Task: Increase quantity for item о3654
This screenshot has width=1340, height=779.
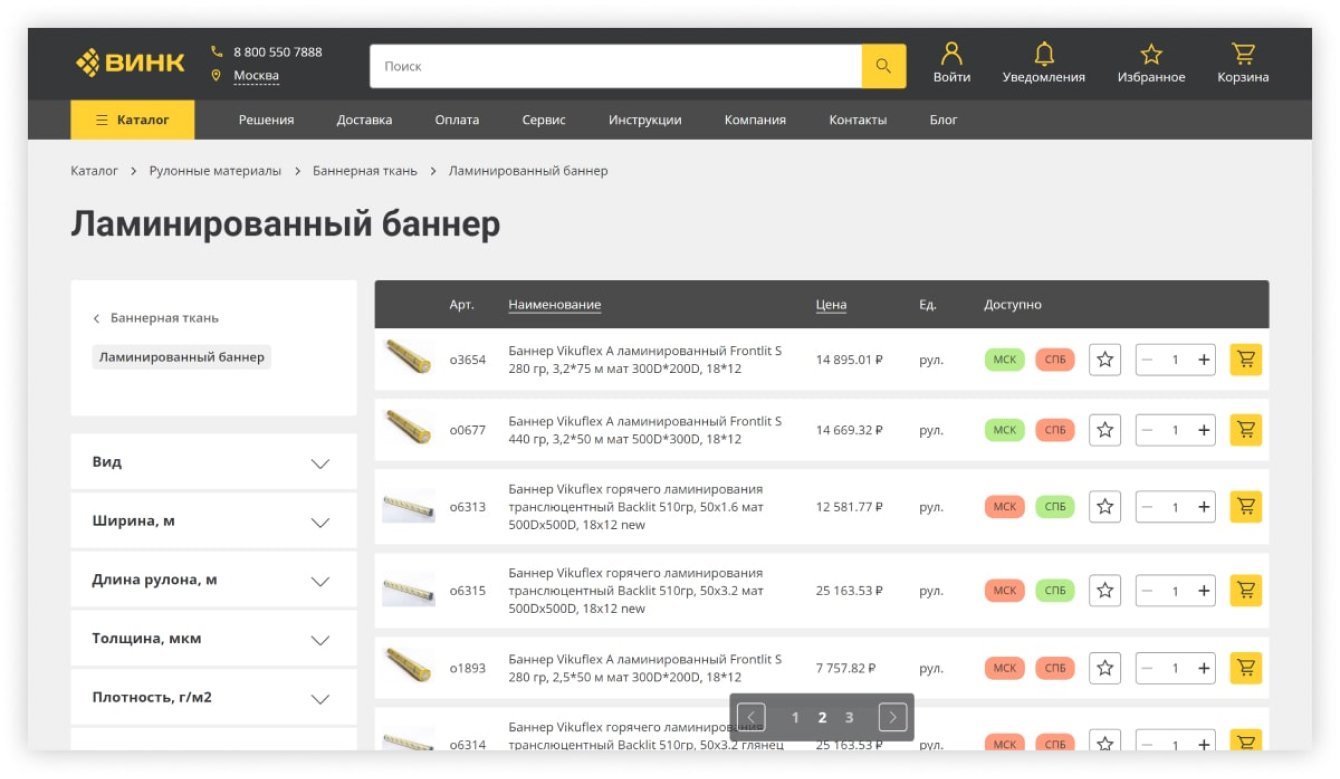Action: coord(1204,360)
